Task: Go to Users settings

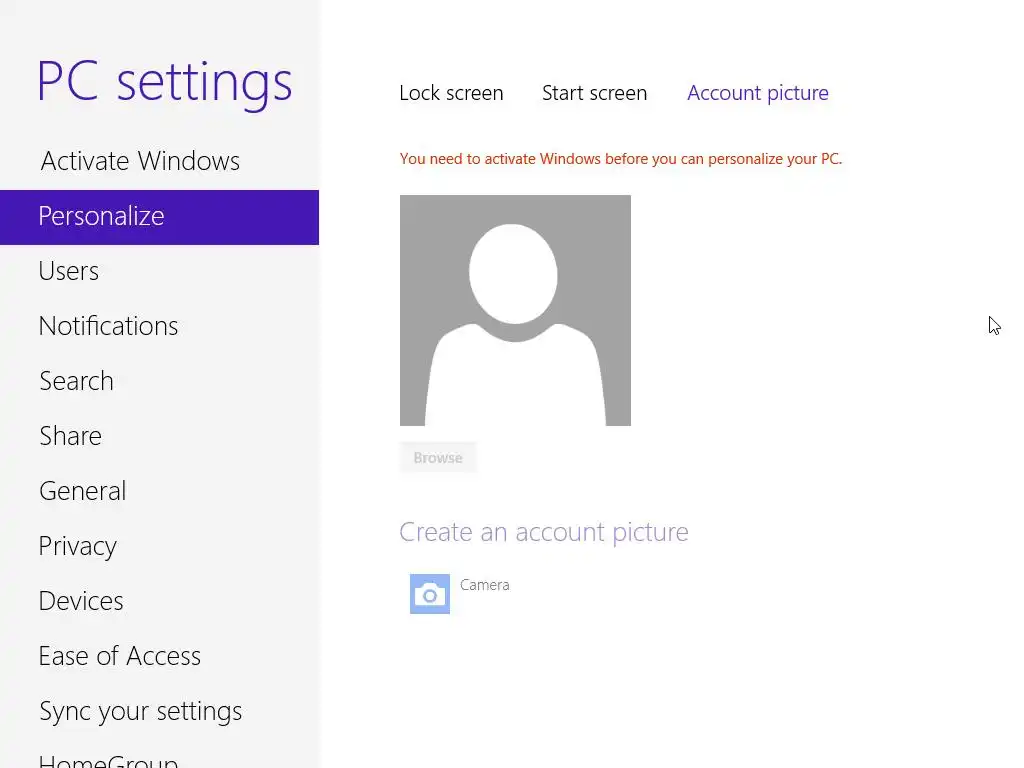Action: coord(69,271)
